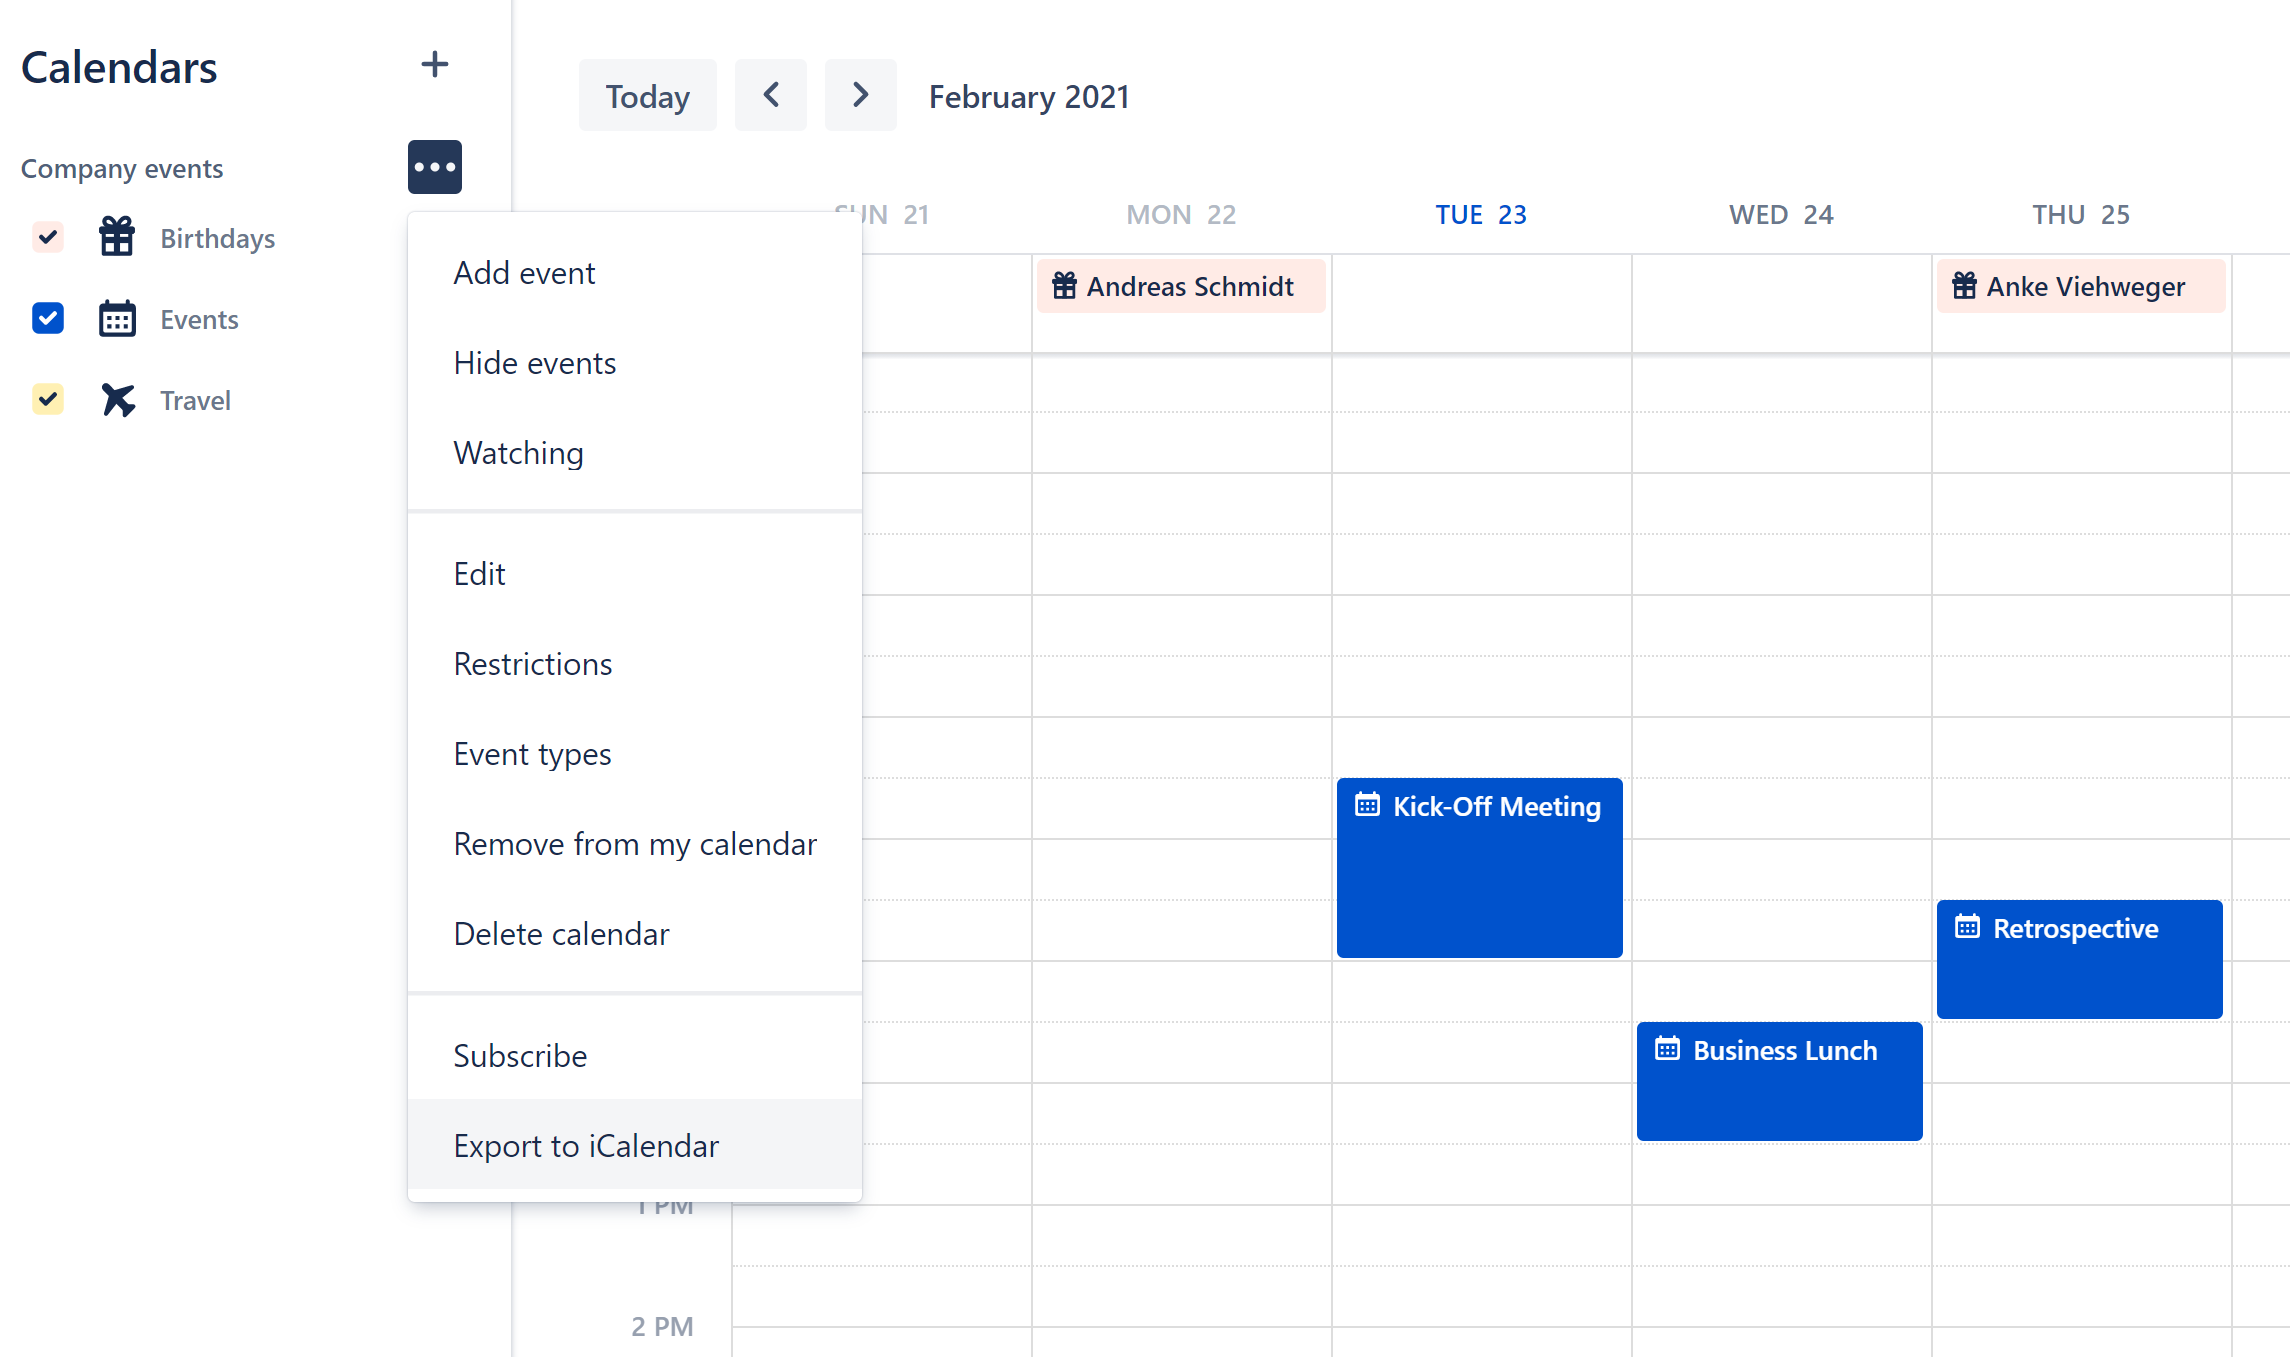Click the Events calendar icon in sidebar
This screenshot has width=2290, height=1357.
(117, 319)
